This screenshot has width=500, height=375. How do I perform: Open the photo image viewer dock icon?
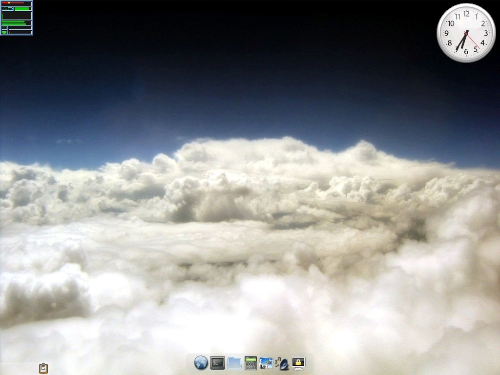266,363
